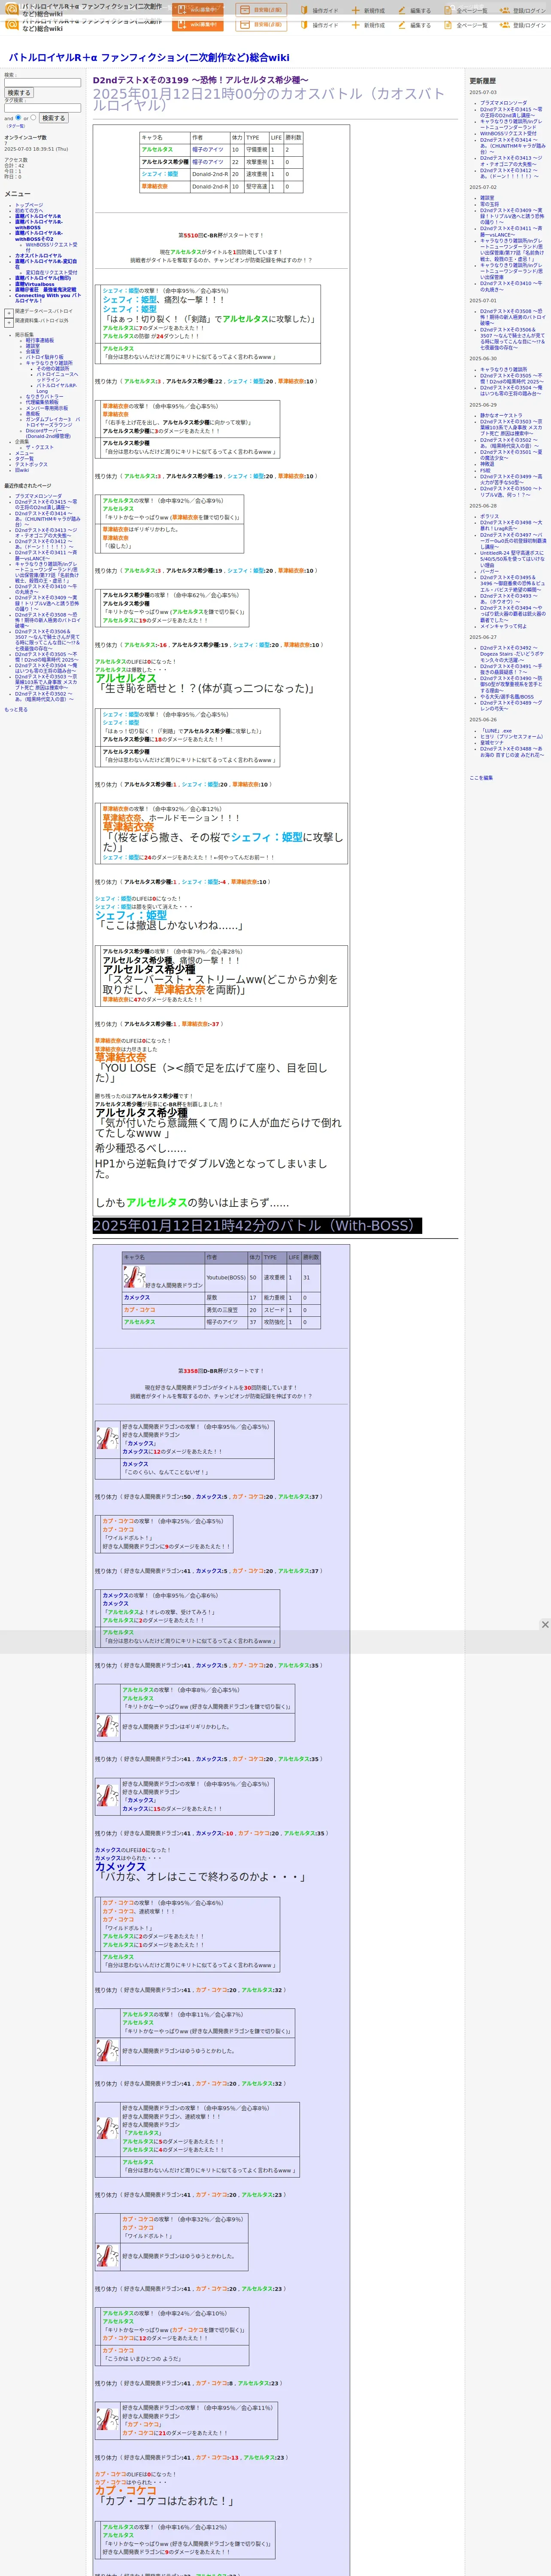
Task: Click the keyword search input field
Action: pos(42,83)
